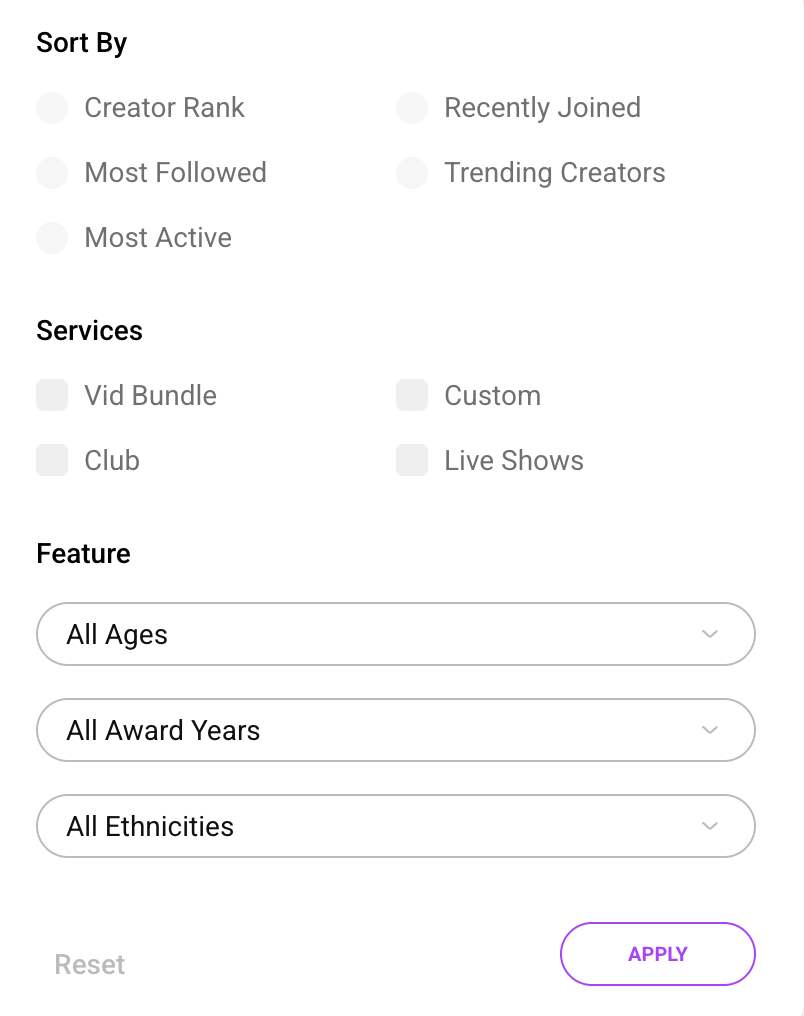This screenshot has width=804, height=1016.
Task: Click the All Award Years chevron arrow
Action: [x=710, y=730]
